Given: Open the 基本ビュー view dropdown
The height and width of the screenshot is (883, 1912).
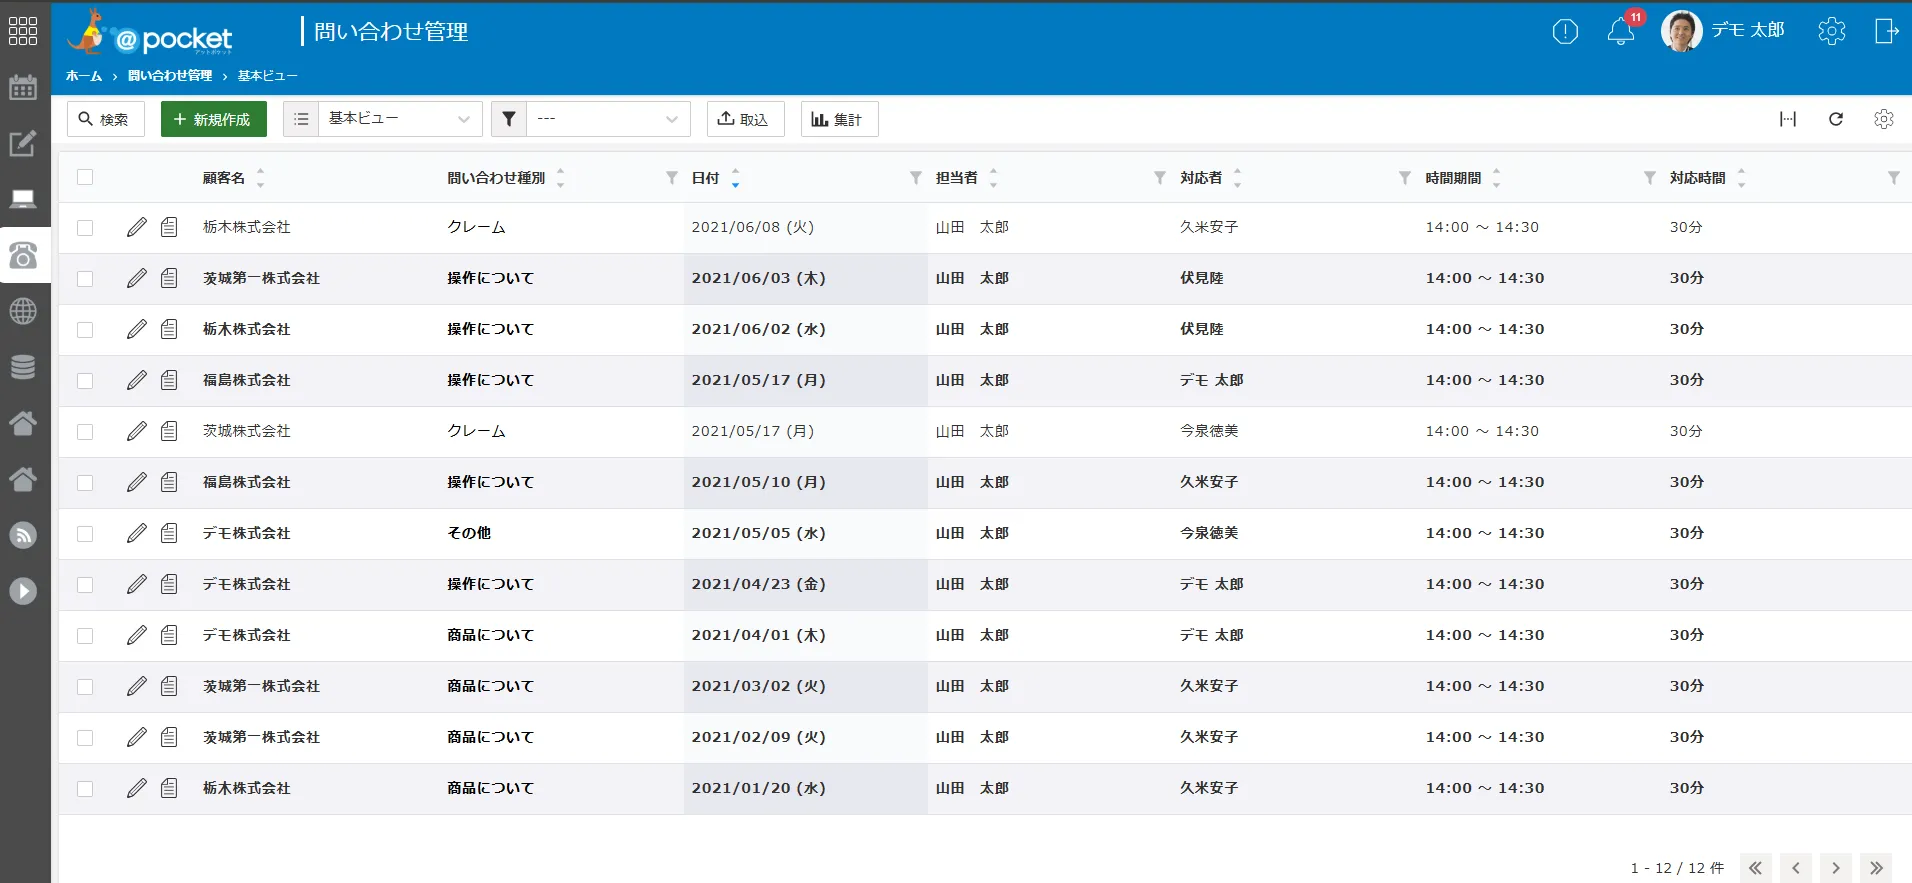Looking at the screenshot, I should (x=400, y=119).
